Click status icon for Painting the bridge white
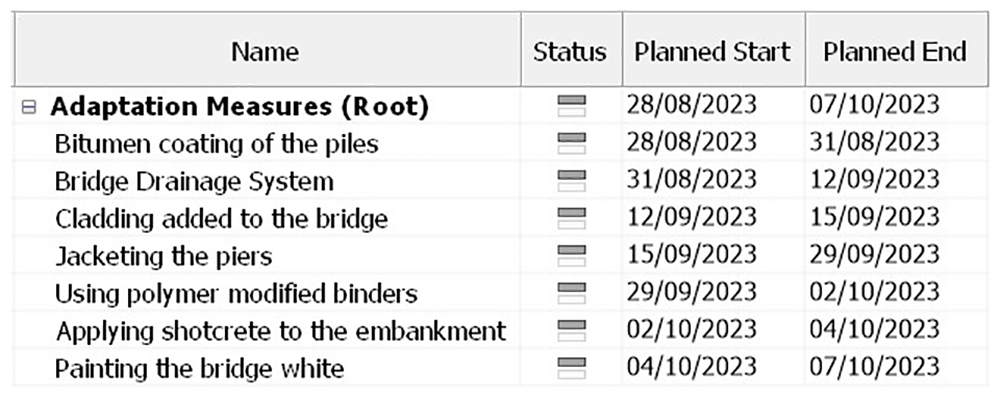The image size is (1000, 398). tap(571, 369)
